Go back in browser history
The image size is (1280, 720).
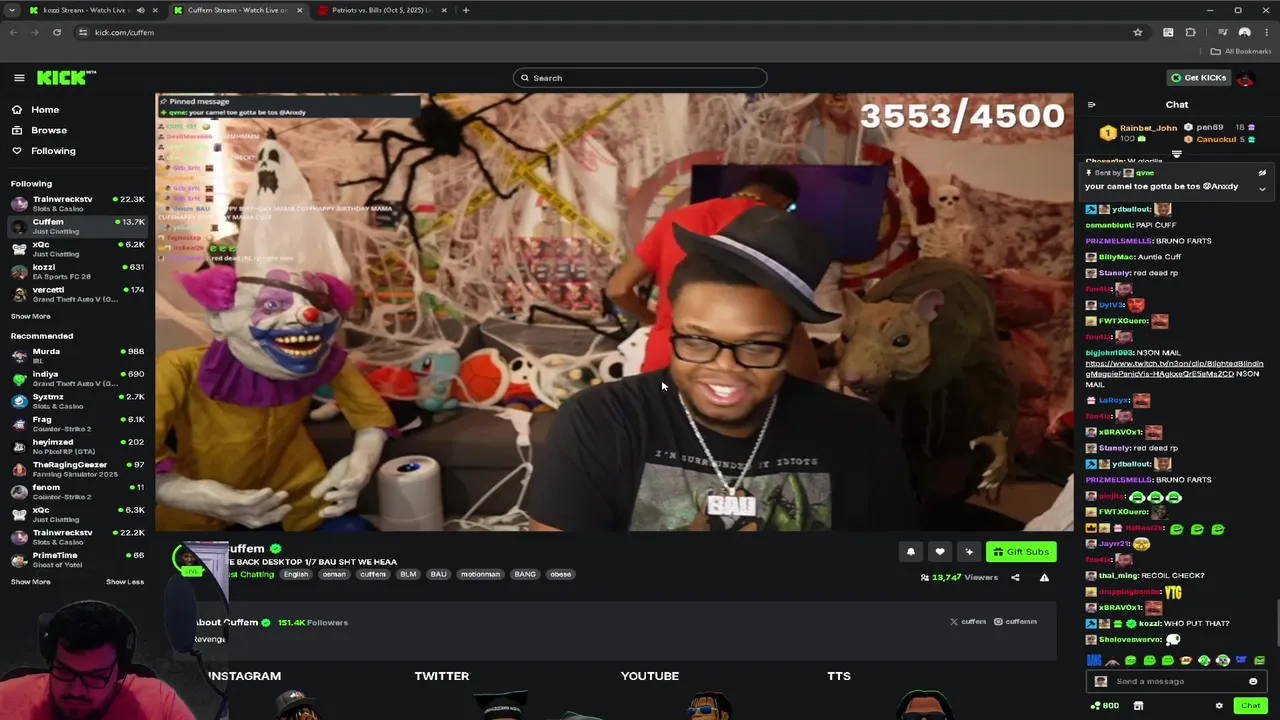point(13,32)
